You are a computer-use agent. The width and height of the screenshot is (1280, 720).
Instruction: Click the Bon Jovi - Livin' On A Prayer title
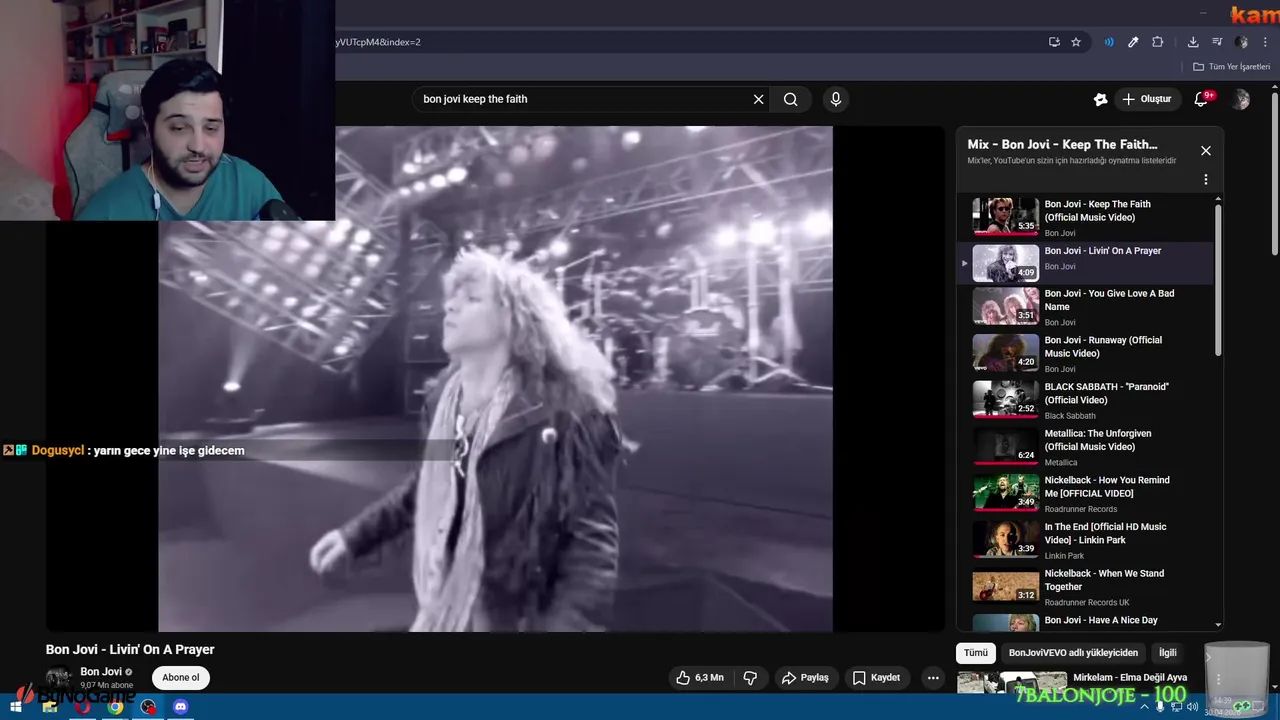(x=130, y=649)
